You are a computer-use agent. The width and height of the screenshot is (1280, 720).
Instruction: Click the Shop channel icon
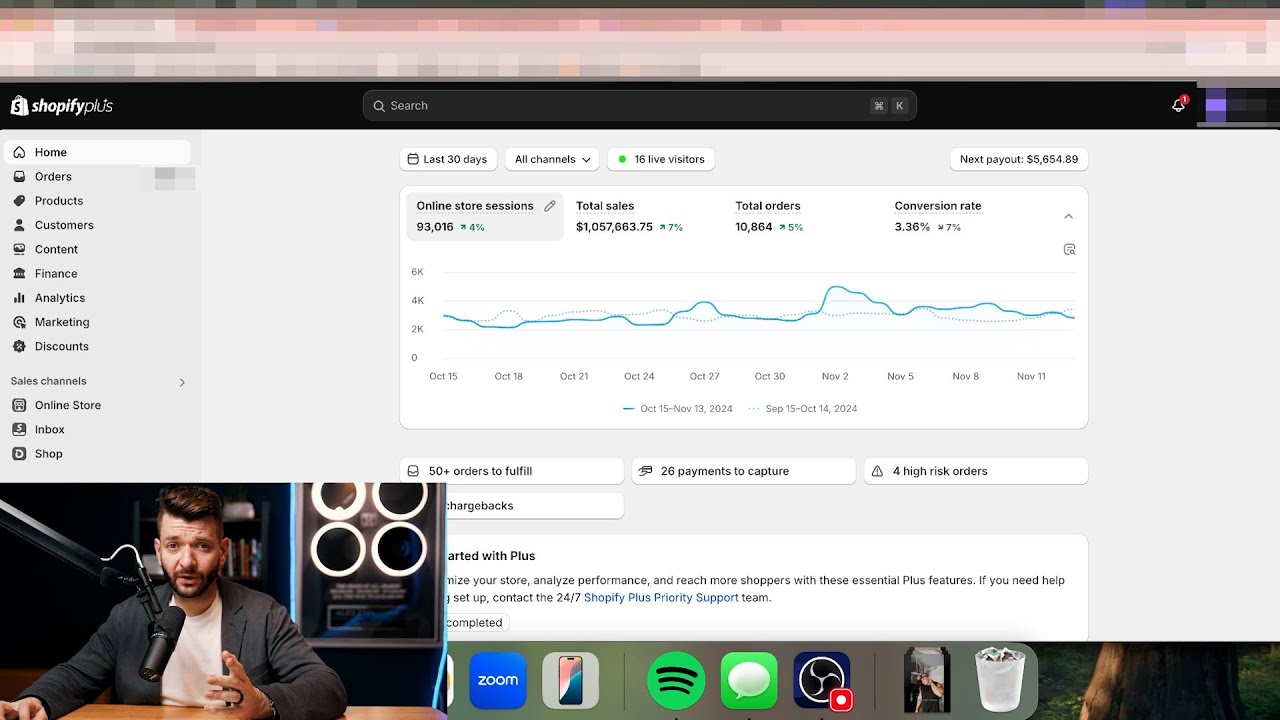click(19, 454)
